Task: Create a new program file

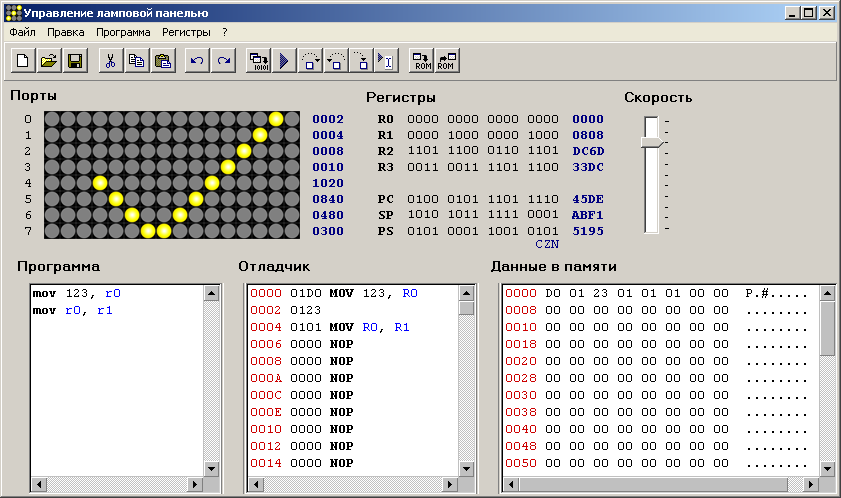Action: pos(22,61)
